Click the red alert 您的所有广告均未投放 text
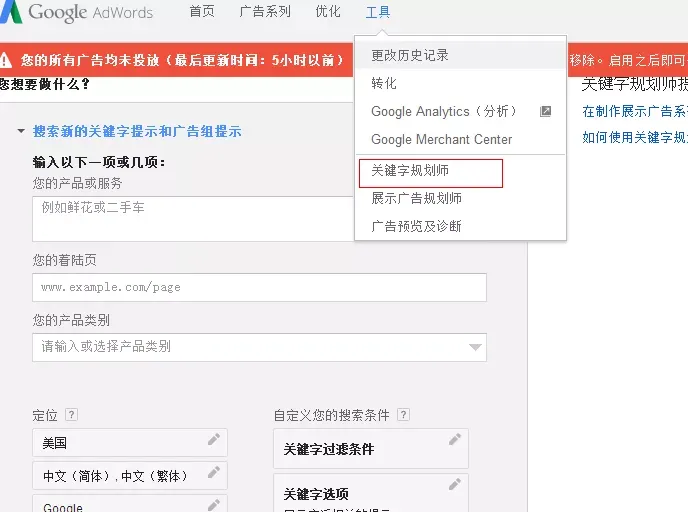This screenshot has height=512, width=688. coord(182,60)
